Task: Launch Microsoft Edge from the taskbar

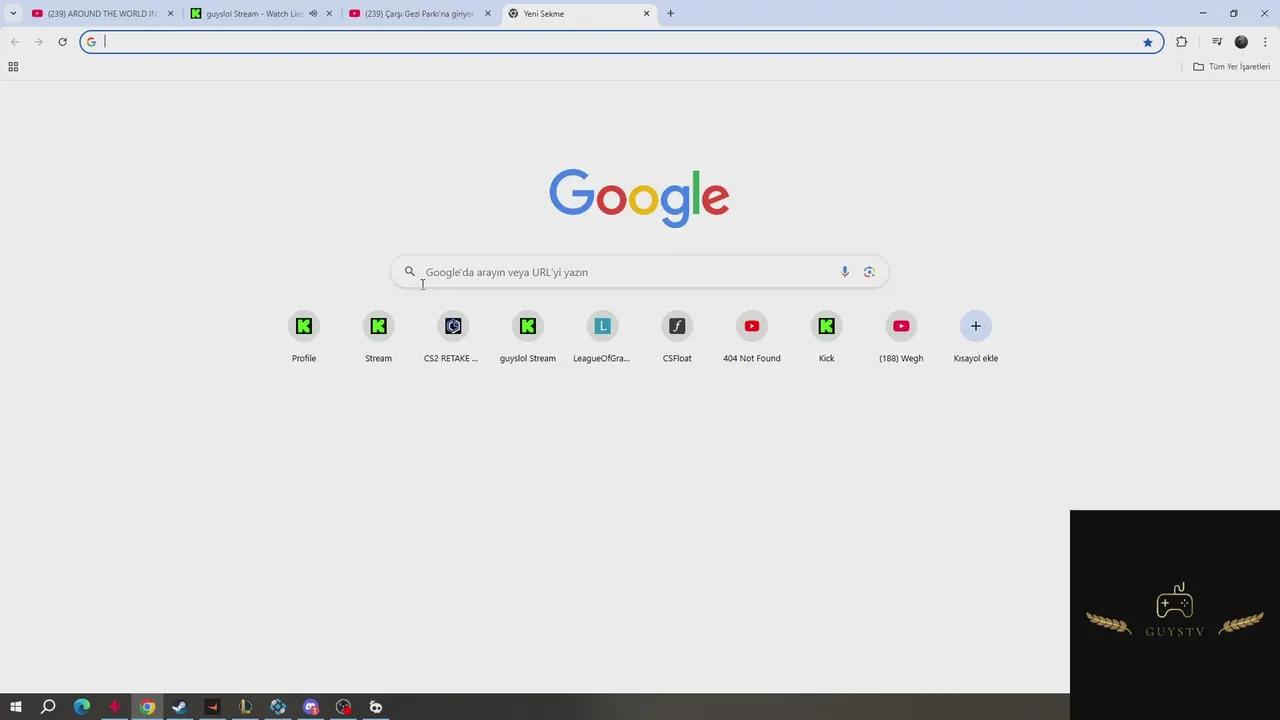Action: coord(82,707)
